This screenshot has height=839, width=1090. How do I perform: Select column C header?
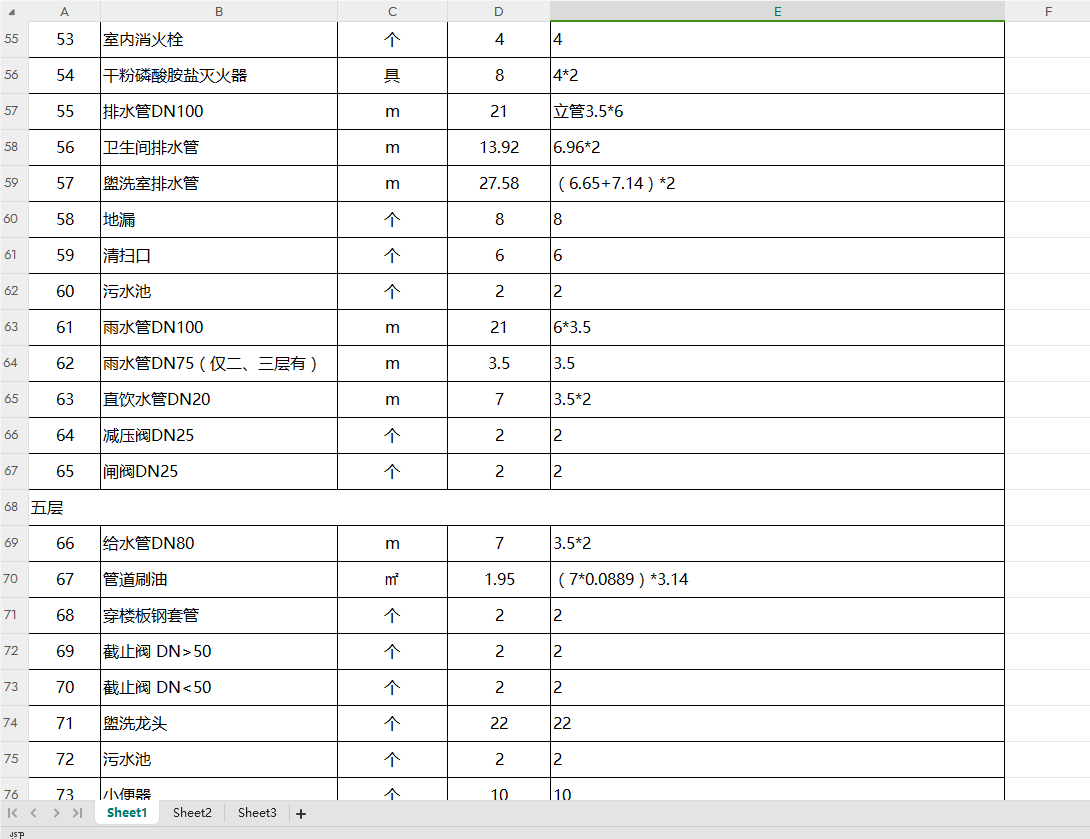[x=393, y=12]
